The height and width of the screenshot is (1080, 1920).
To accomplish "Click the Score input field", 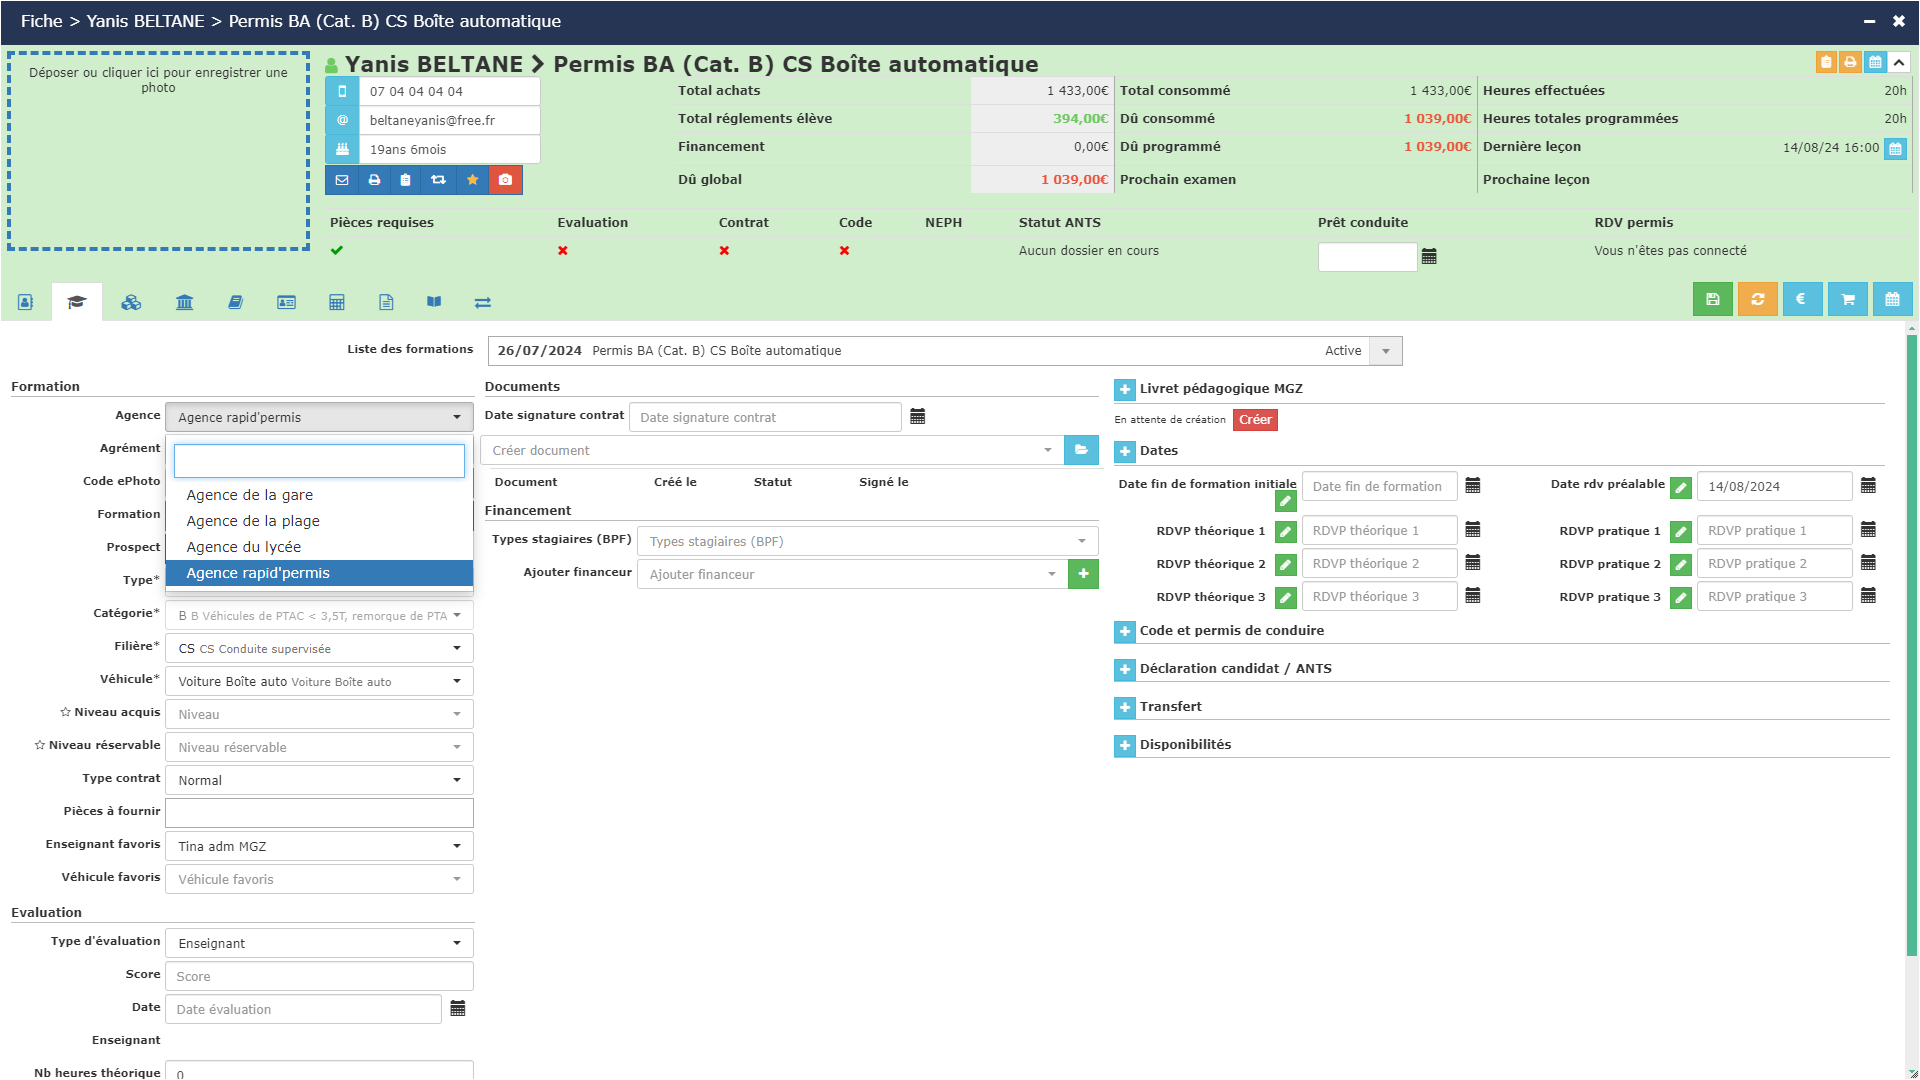I will pyautogui.click(x=319, y=976).
